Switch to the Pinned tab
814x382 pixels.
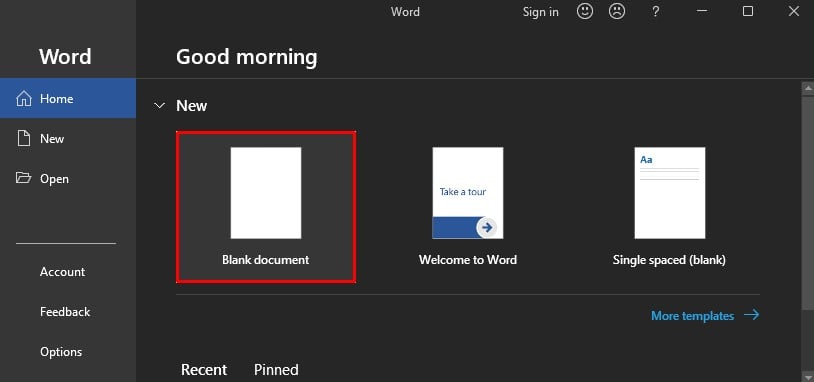[x=276, y=370]
